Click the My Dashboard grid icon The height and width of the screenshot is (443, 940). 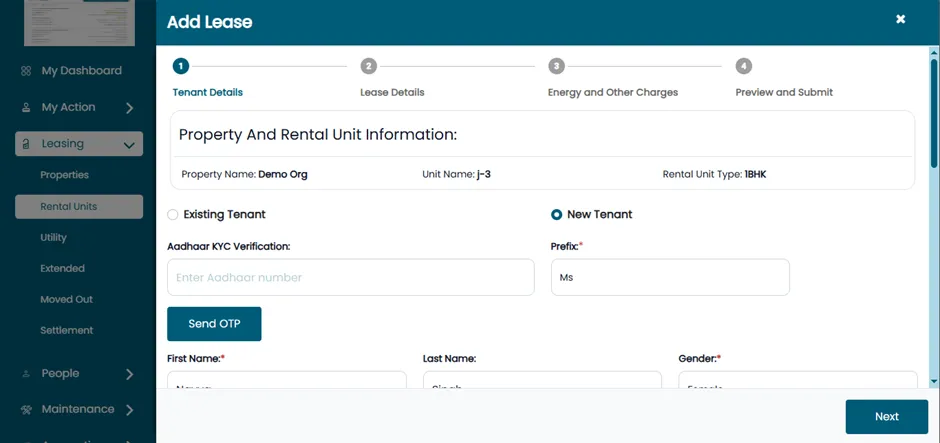(x=26, y=71)
